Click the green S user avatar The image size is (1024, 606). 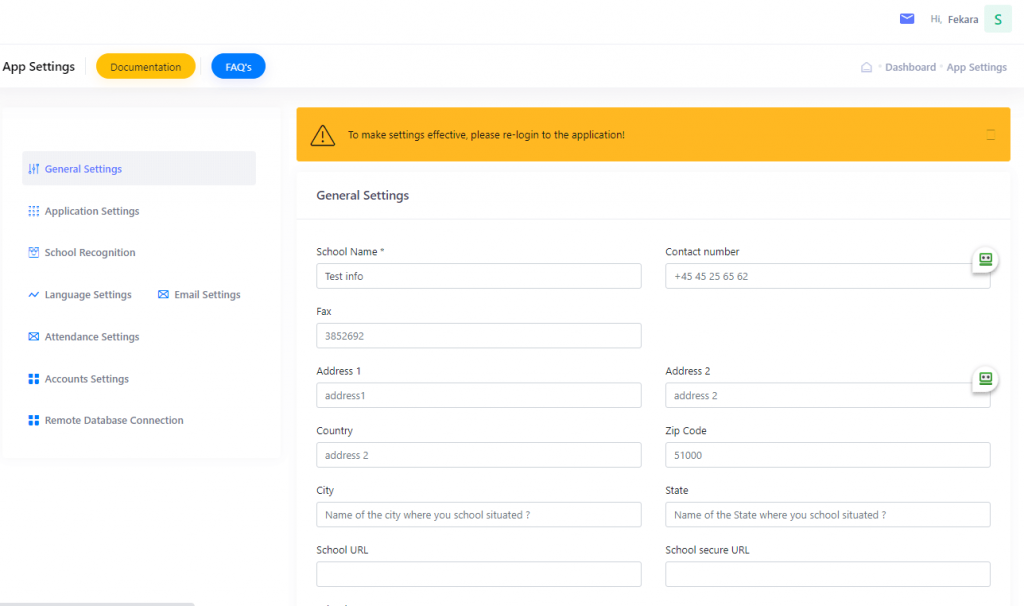997,19
